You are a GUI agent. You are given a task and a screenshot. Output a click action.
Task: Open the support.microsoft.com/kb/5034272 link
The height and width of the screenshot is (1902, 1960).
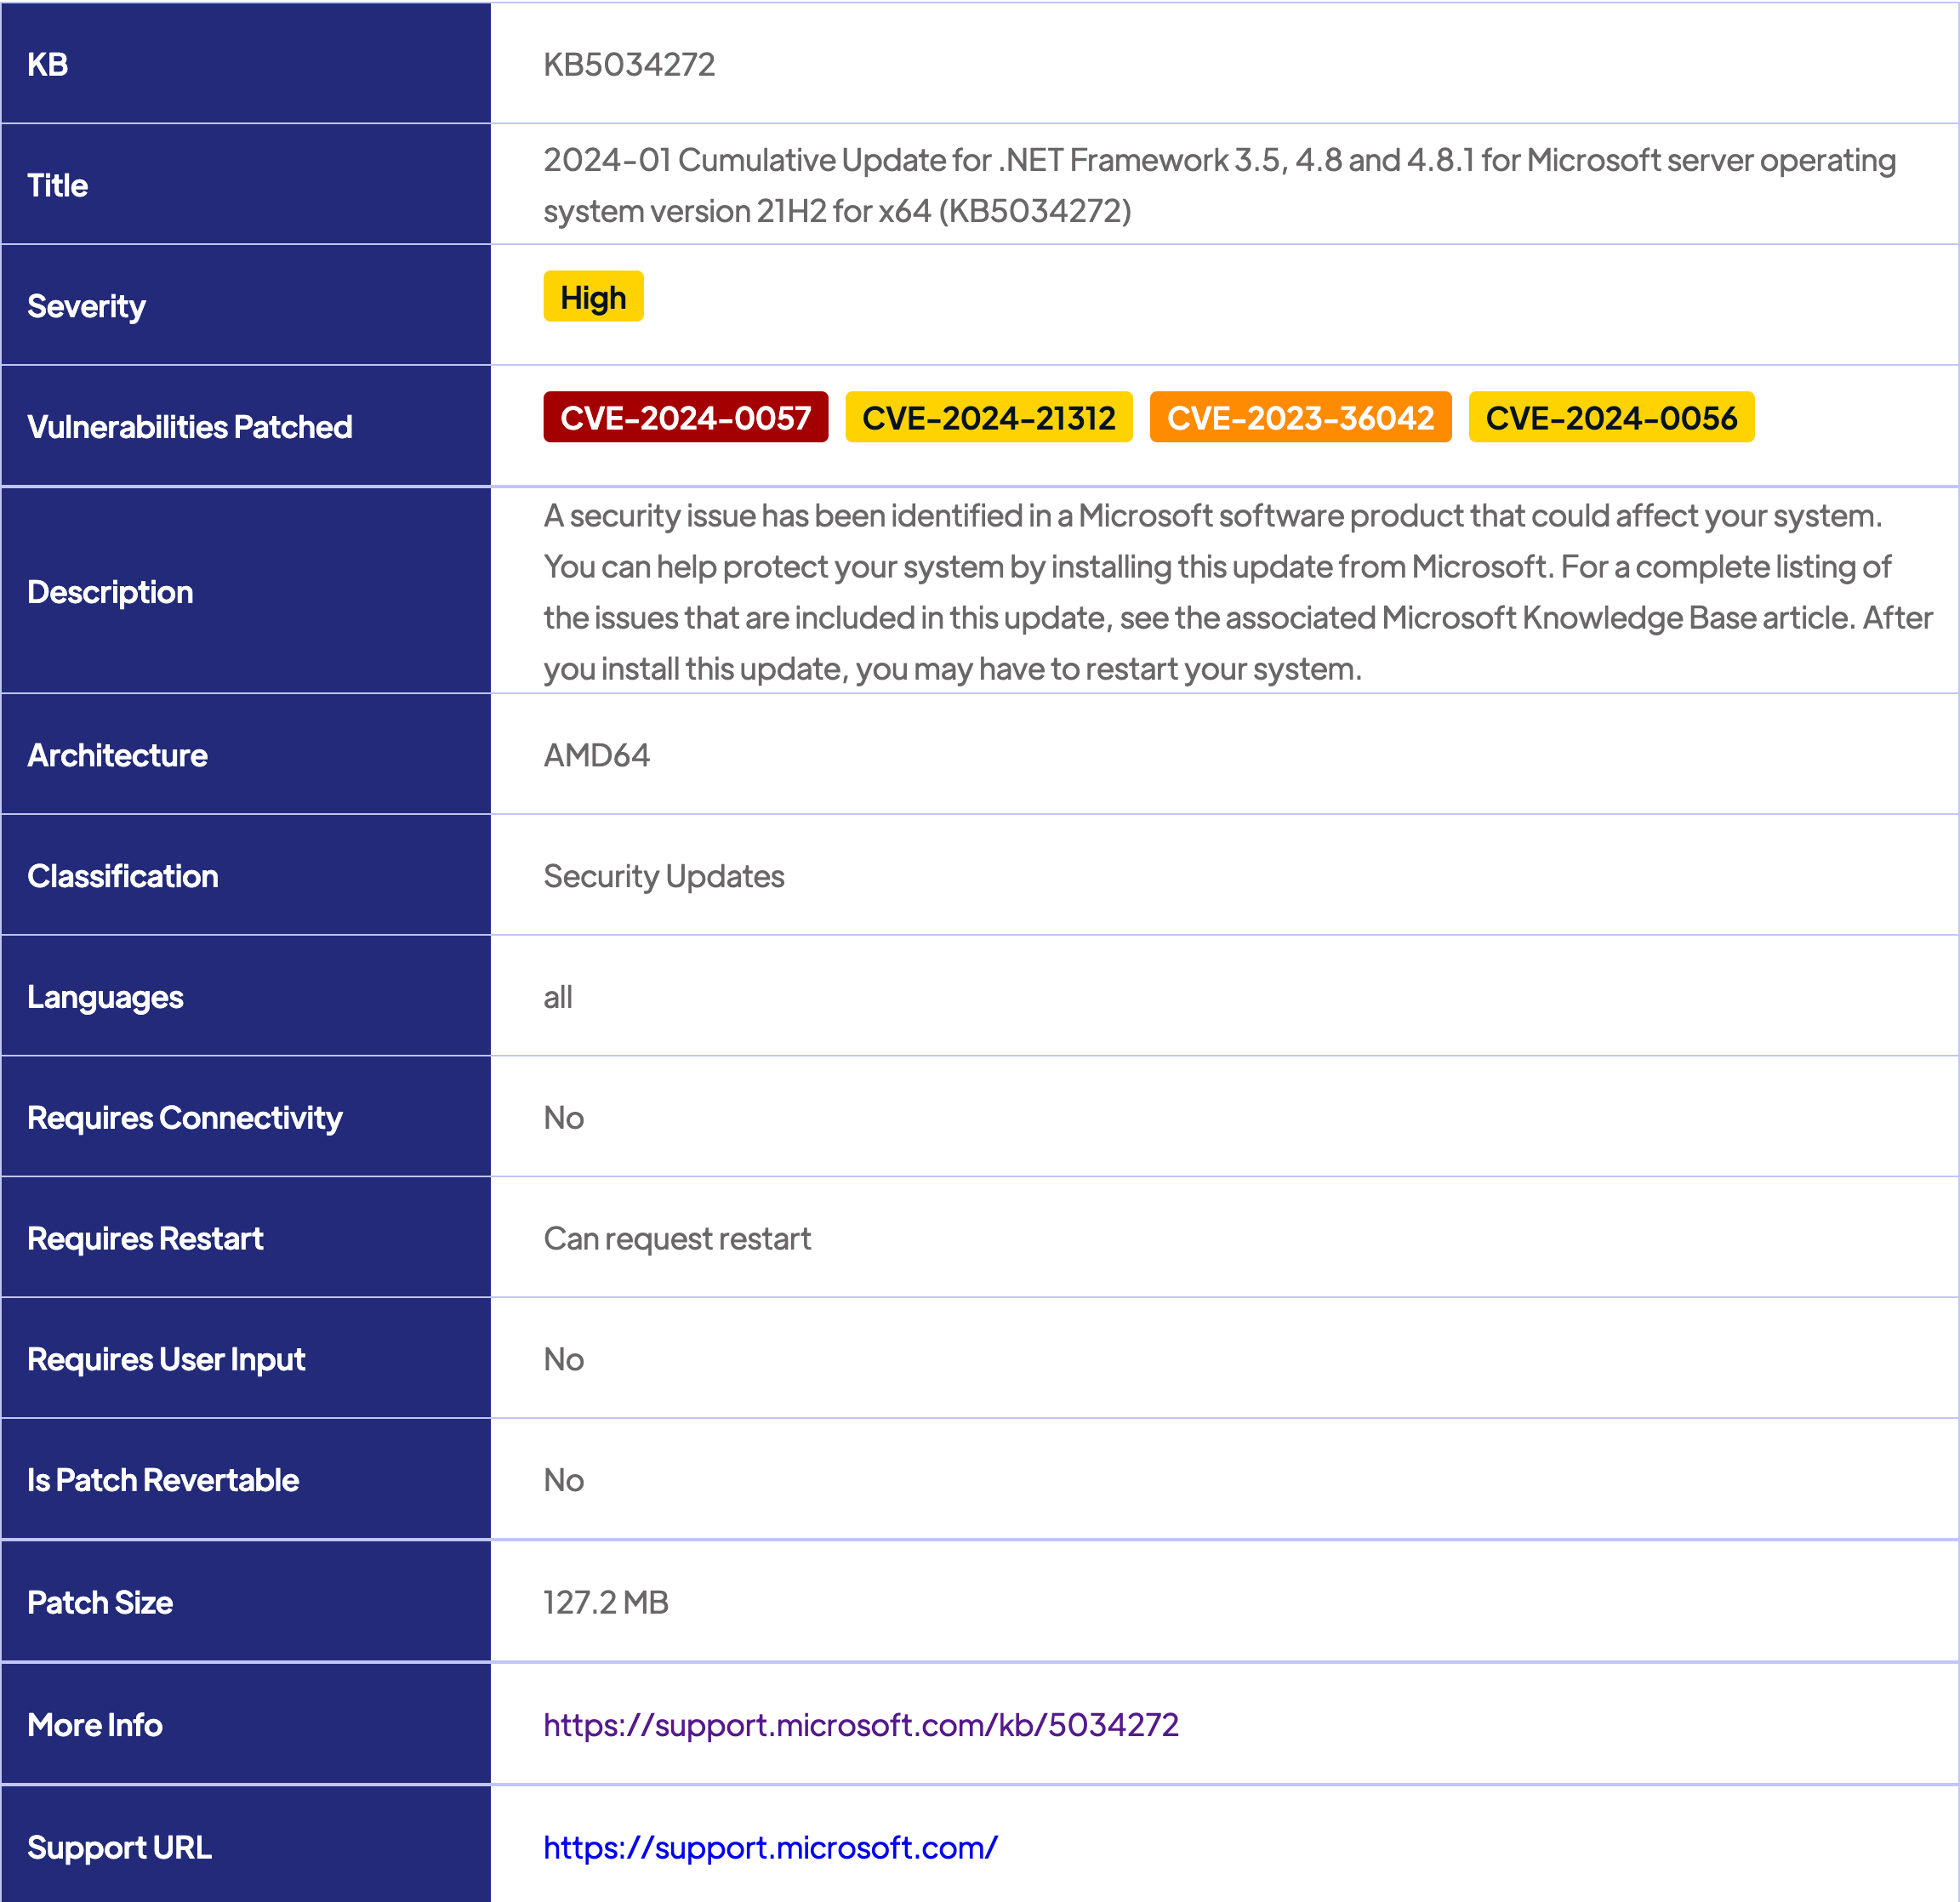[x=860, y=1724]
